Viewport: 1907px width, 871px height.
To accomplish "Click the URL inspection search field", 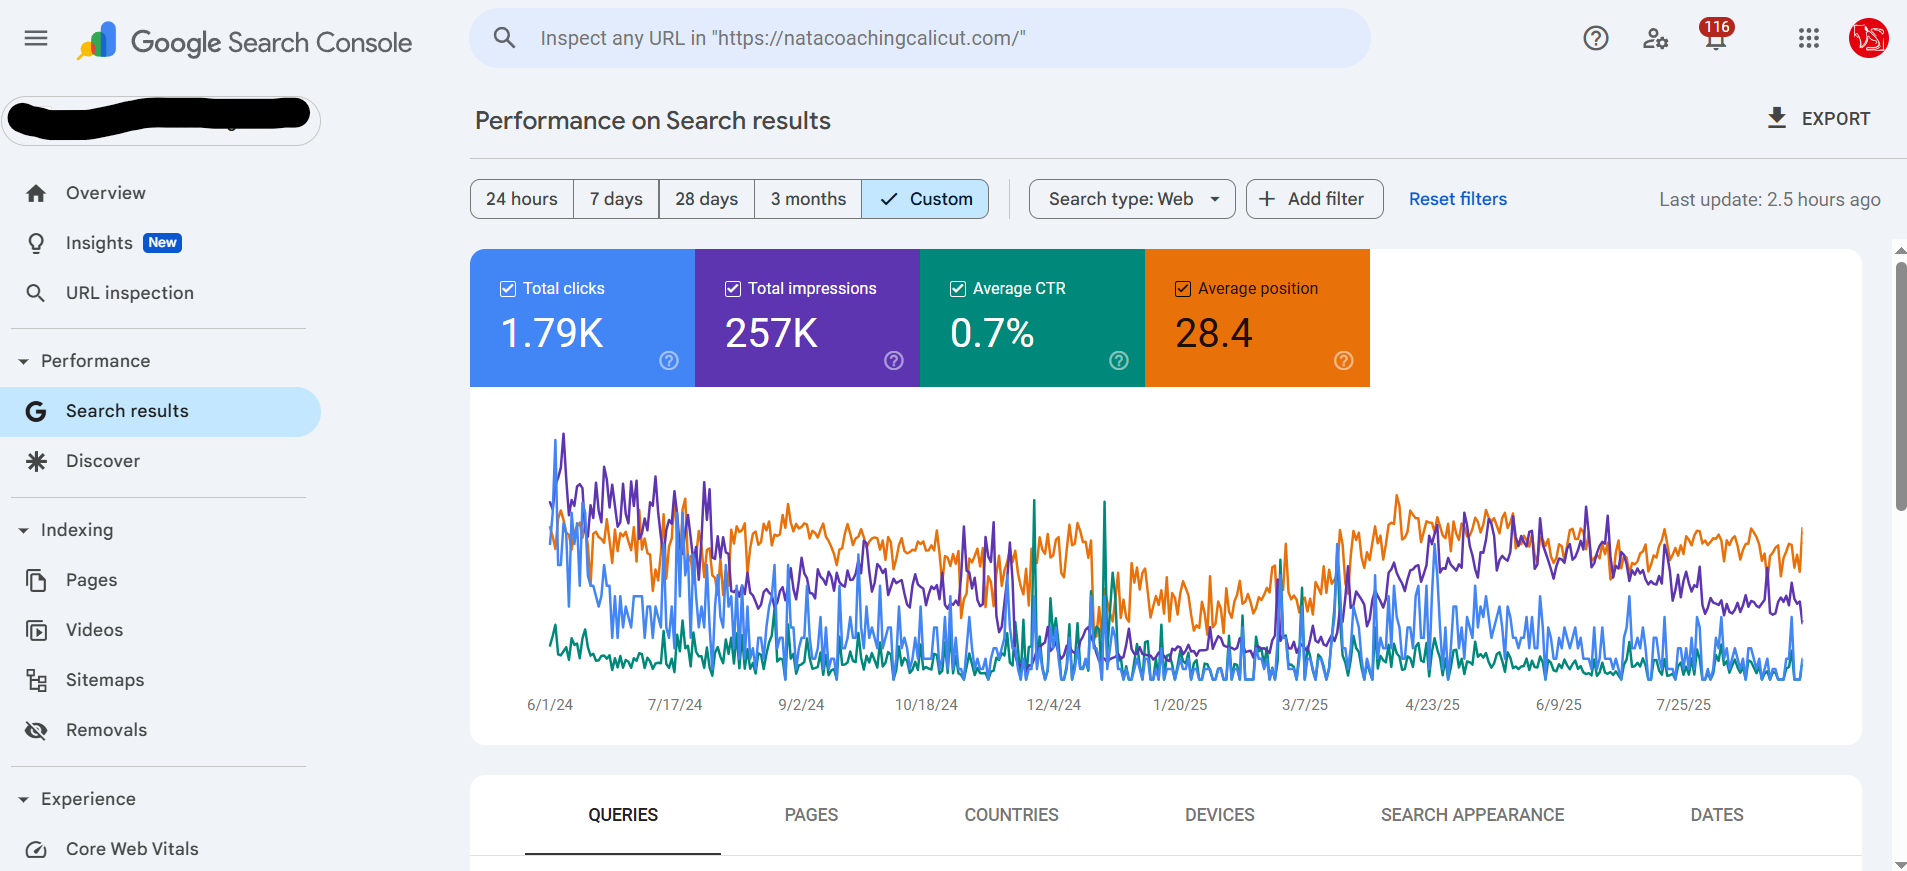I will pyautogui.click(x=920, y=38).
